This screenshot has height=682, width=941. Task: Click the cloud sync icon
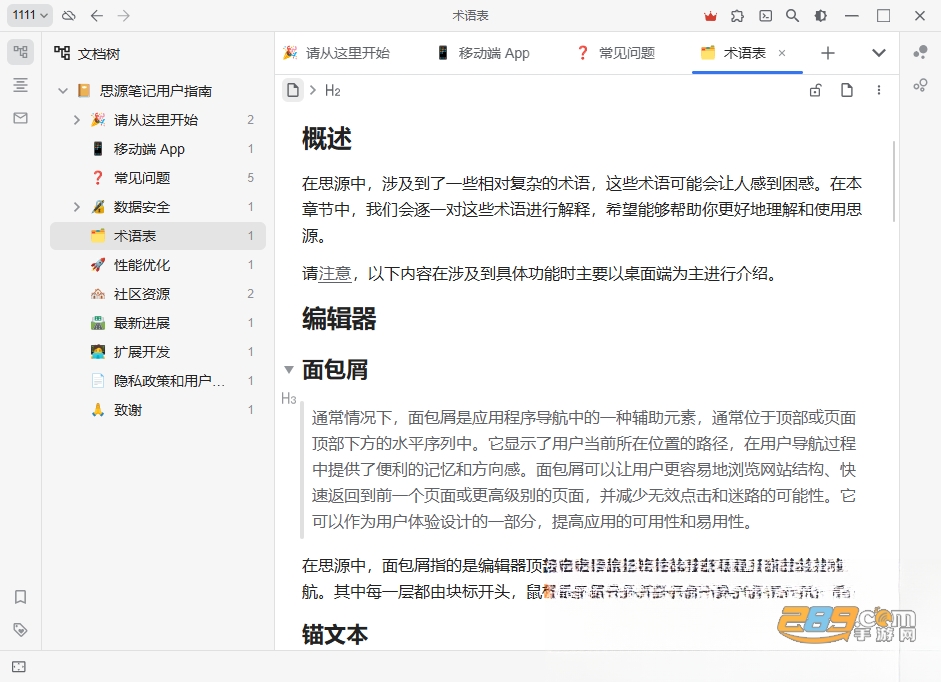(x=69, y=16)
